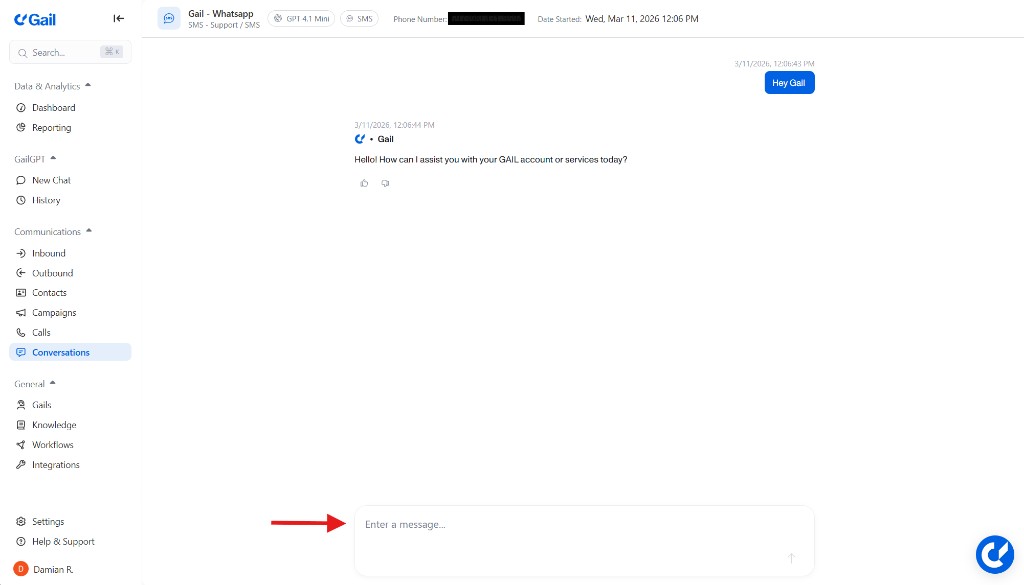Give a thumbs up to Gail's message
This screenshot has height=585, width=1024.
pos(364,183)
